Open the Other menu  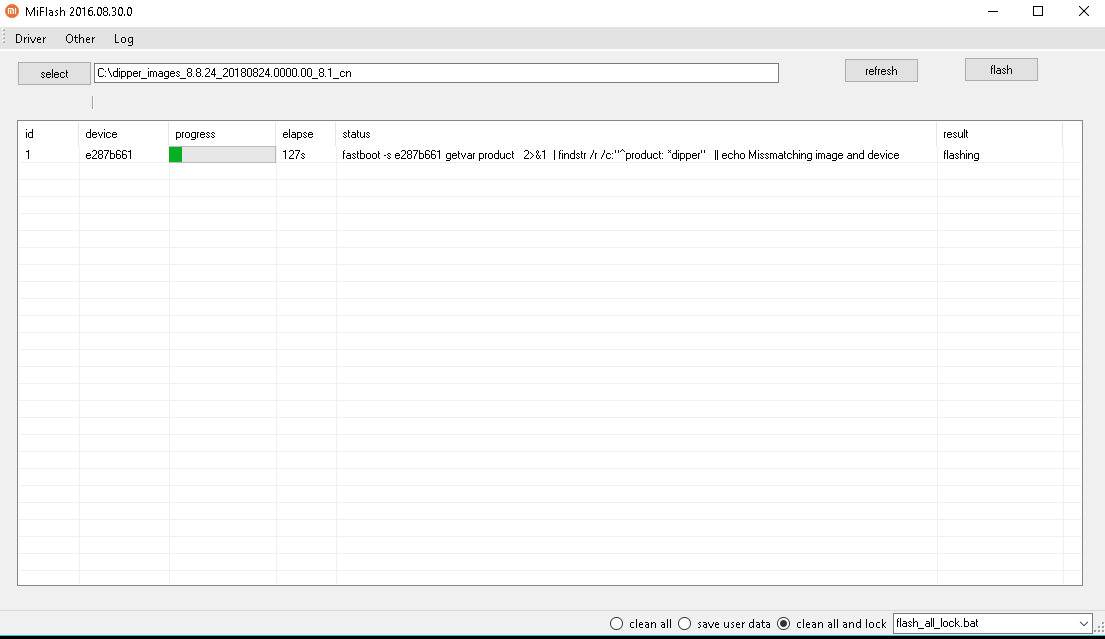point(80,39)
